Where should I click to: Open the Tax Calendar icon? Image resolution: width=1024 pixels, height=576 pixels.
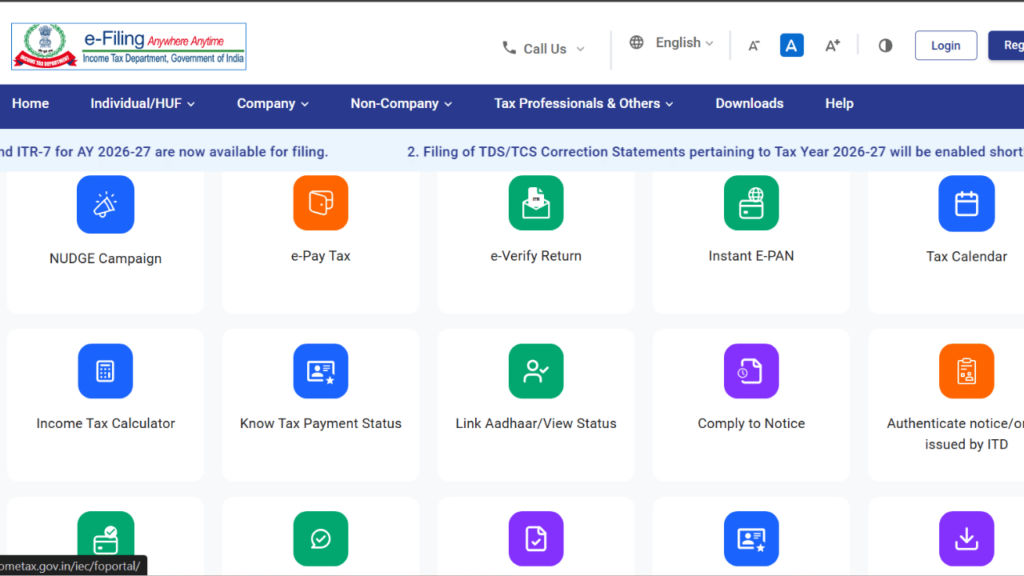(x=967, y=203)
